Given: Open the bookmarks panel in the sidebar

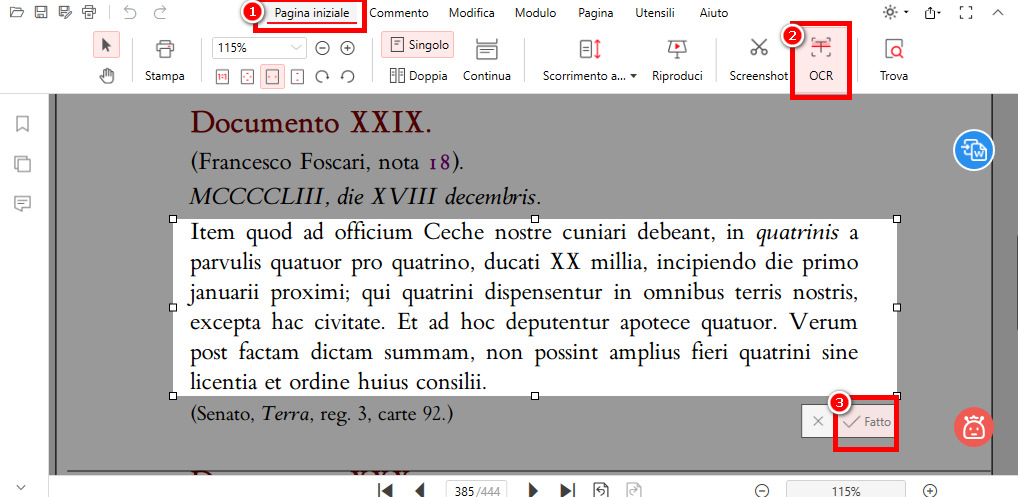Looking at the screenshot, I should [23, 124].
